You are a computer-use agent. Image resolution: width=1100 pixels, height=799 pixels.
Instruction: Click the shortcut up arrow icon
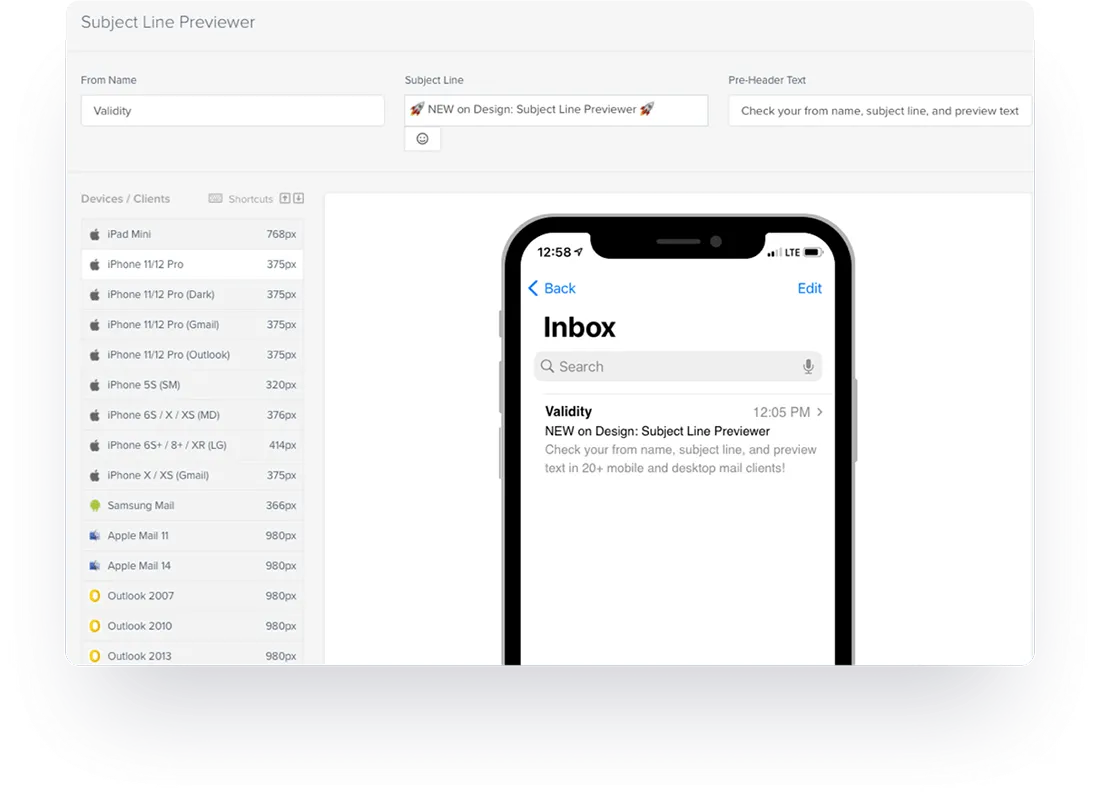pyautogui.click(x=285, y=199)
